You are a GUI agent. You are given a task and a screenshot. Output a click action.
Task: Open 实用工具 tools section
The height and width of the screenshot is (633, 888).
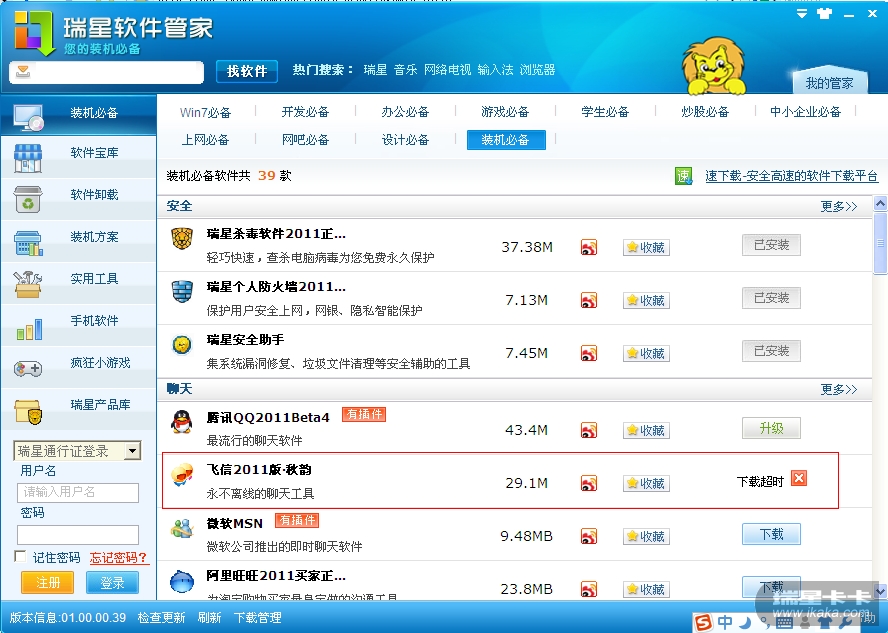tap(78, 282)
